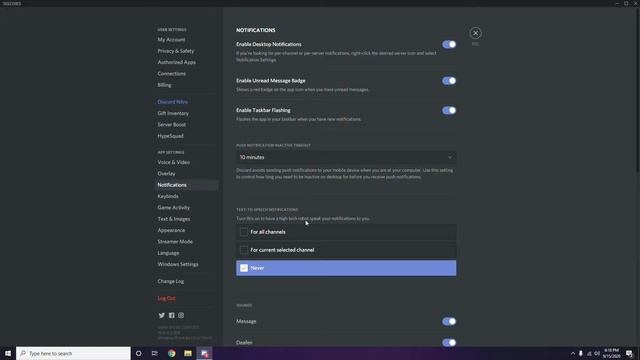Viewport: 640px width, 360px height.
Task: Click the settings page vertical scrollbar
Action: (638, 90)
